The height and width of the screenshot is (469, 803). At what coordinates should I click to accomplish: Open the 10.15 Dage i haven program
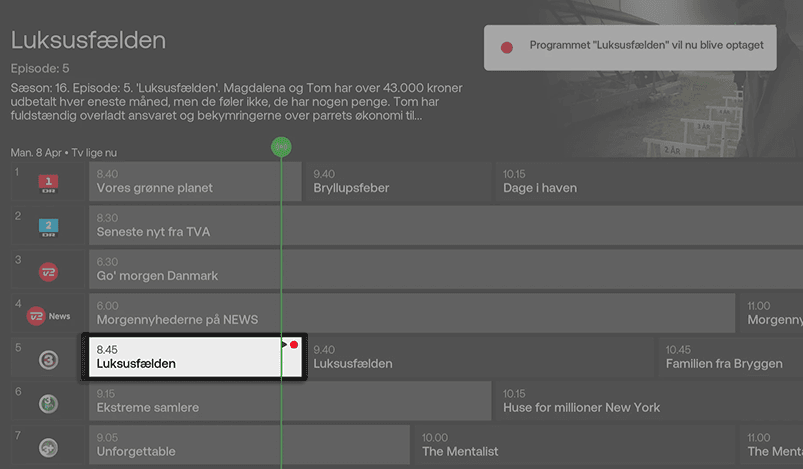coord(649,181)
